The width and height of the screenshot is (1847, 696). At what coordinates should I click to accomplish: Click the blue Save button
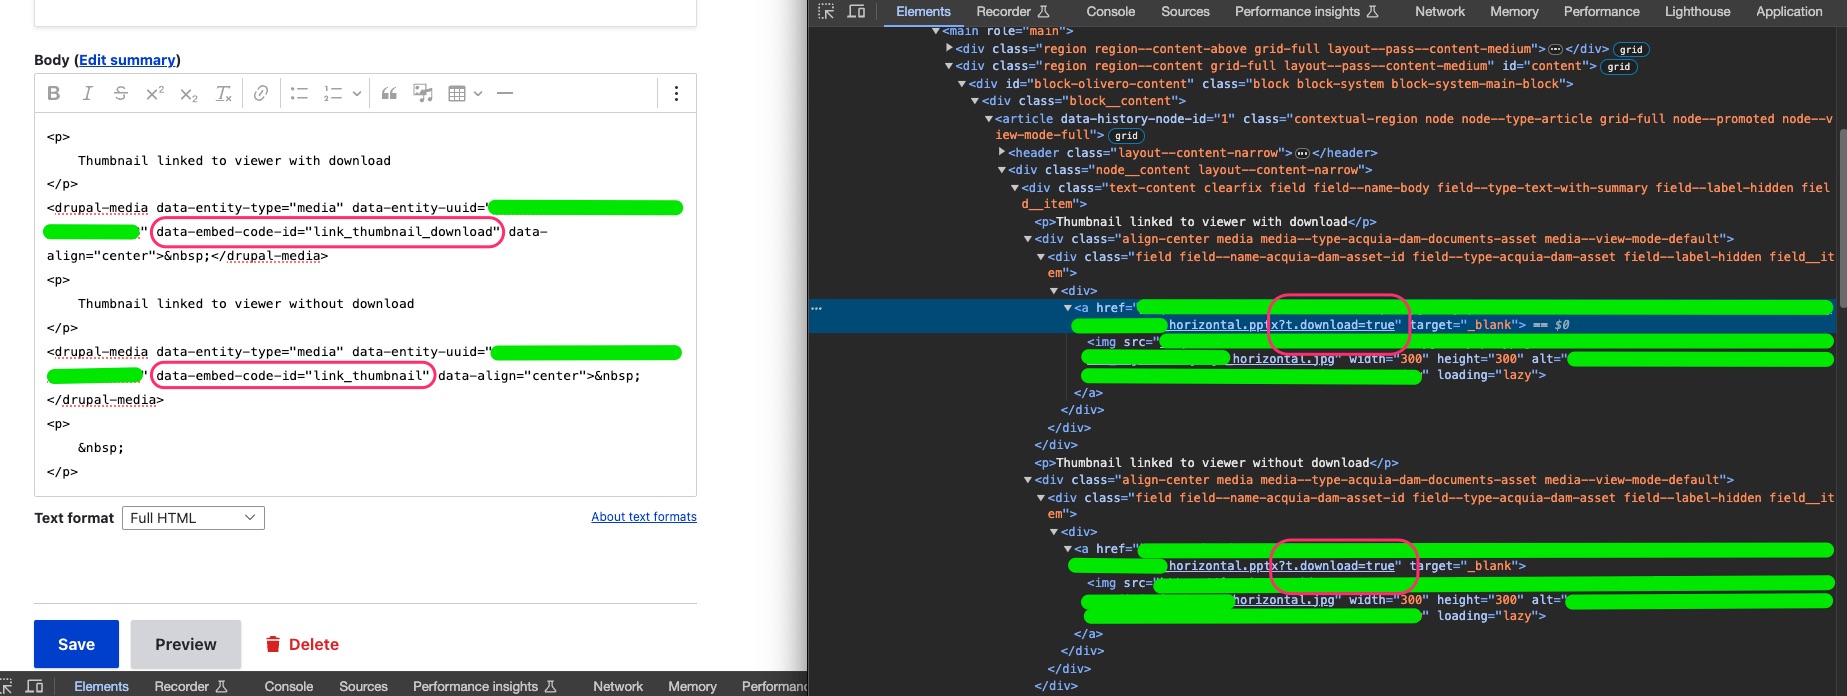pos(76,644)
